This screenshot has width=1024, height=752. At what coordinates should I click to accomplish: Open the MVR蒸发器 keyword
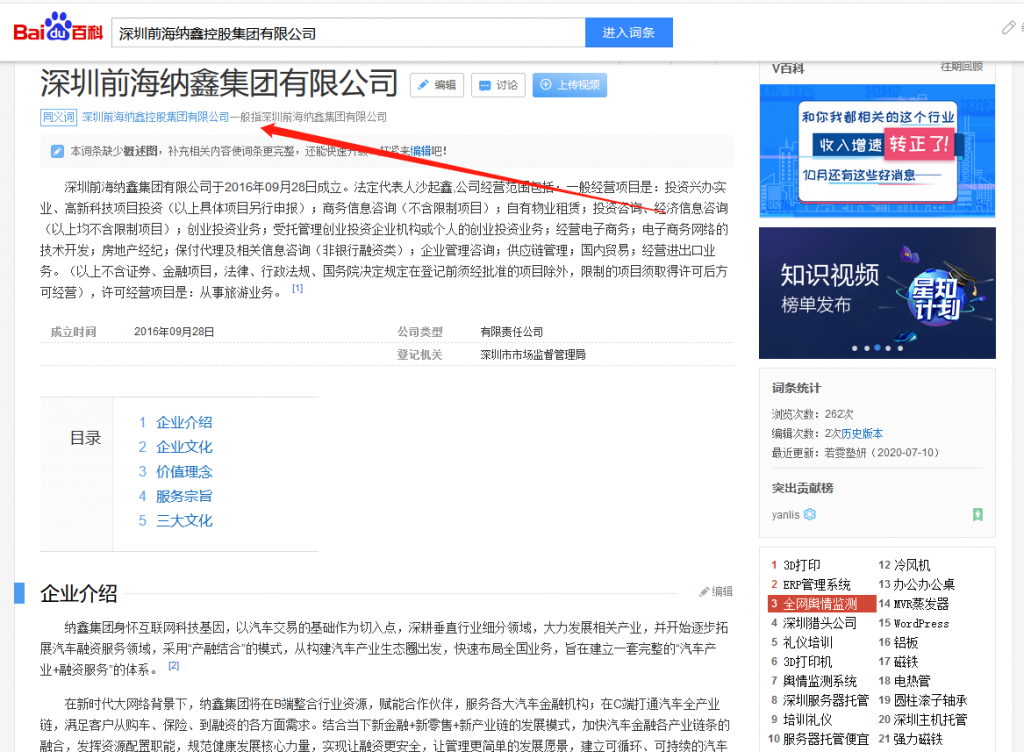[921, 604]
